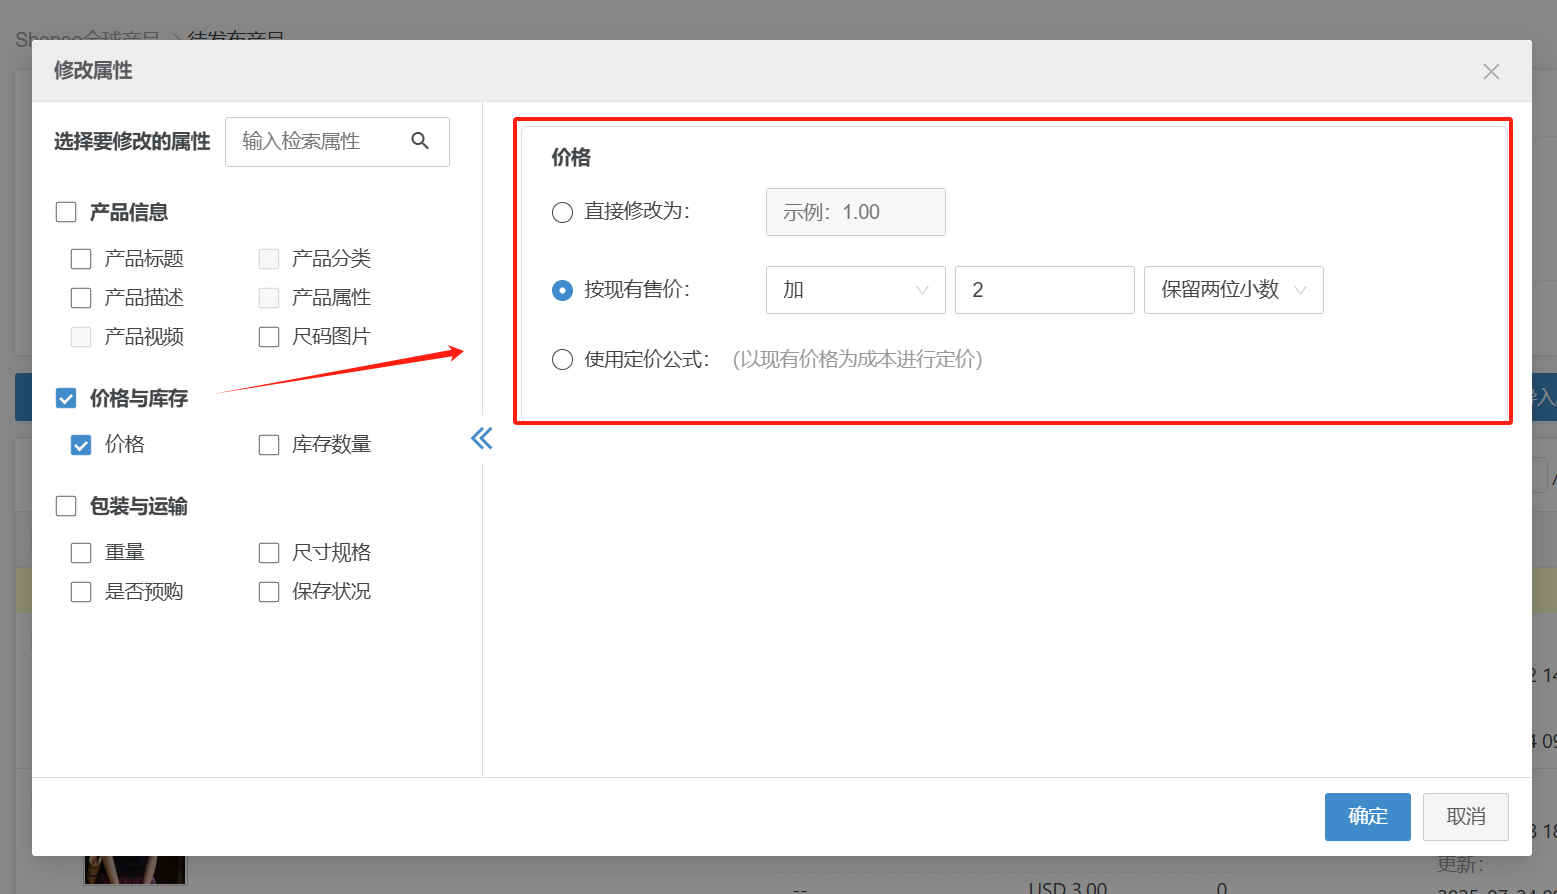The image size is (1557, 894).
Task: Select the 按现有售价 radio option
Action: (x=562, y=290)
